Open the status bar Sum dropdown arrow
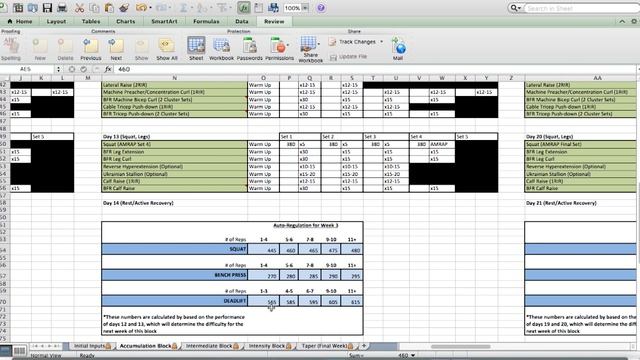640x360 pixels. (x=413, y=356)
